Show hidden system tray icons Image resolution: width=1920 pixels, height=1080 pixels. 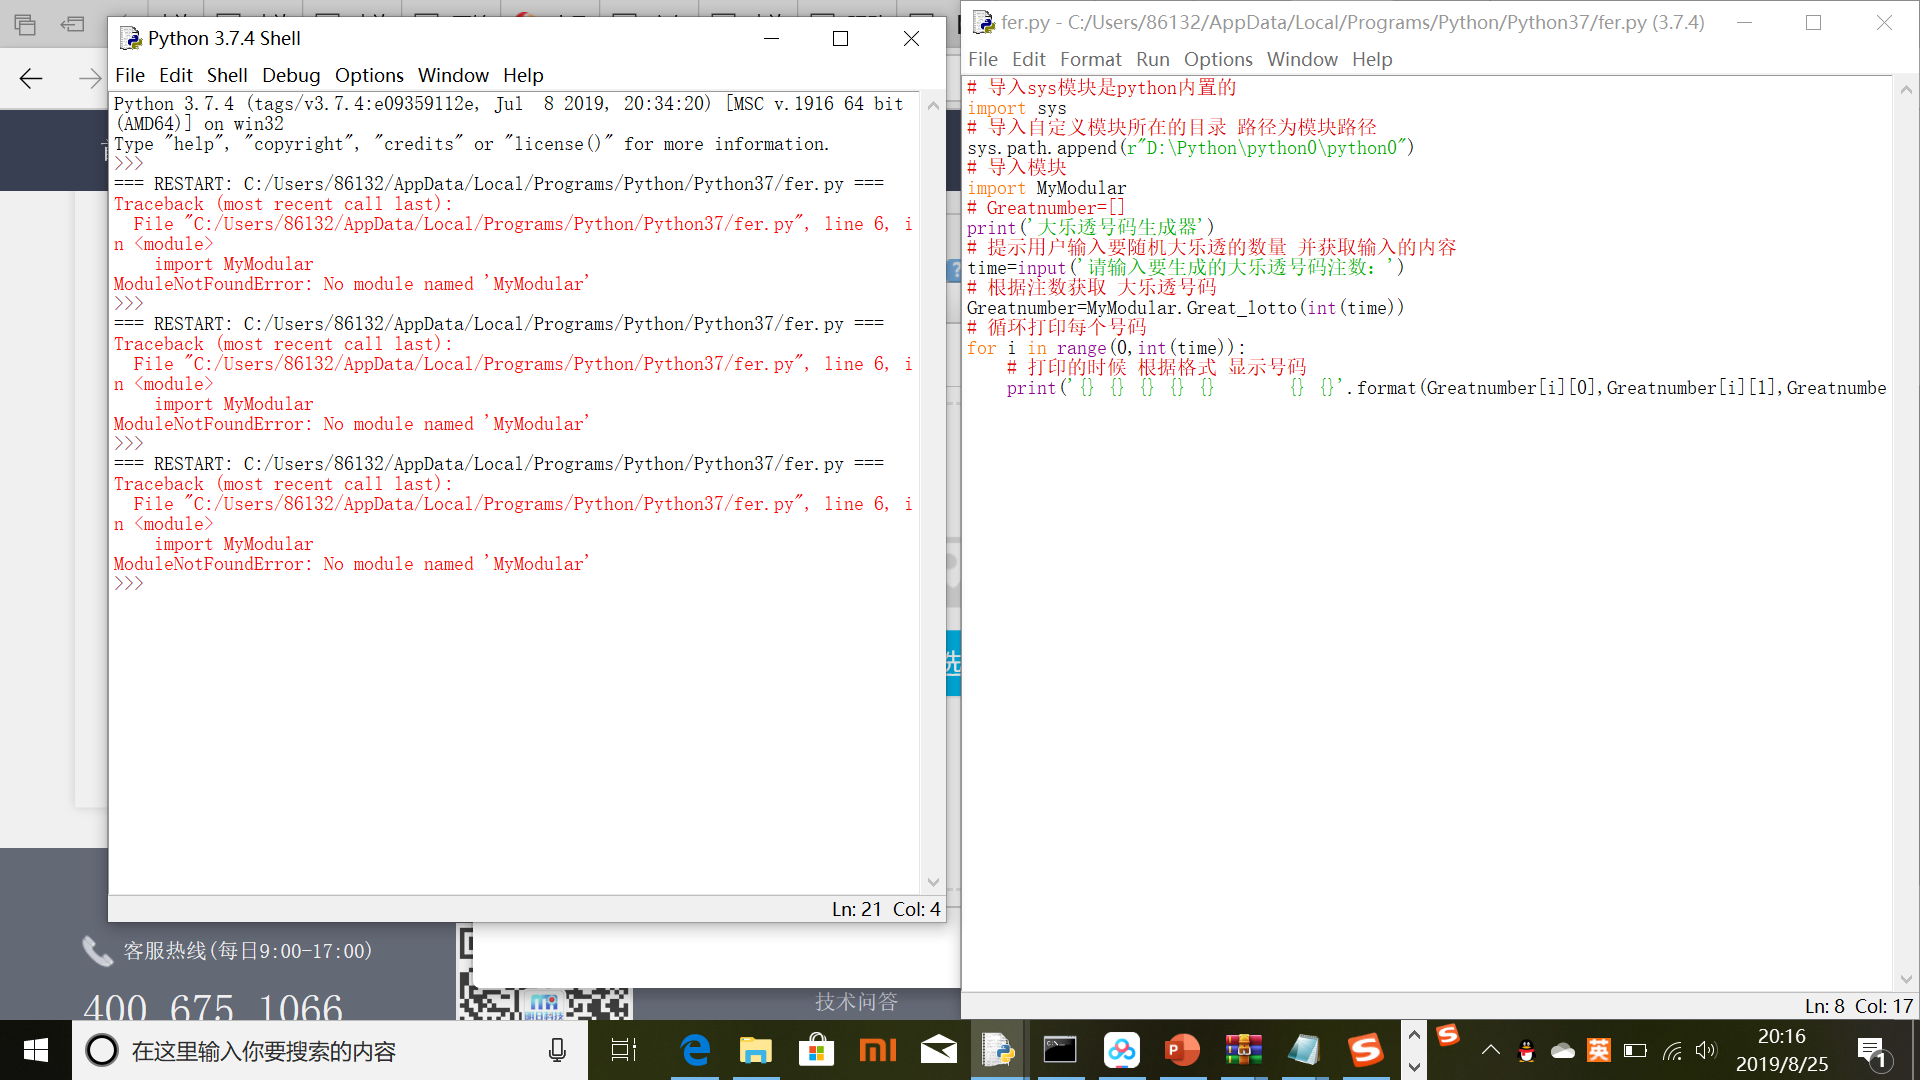[x=1490, y=1050]
